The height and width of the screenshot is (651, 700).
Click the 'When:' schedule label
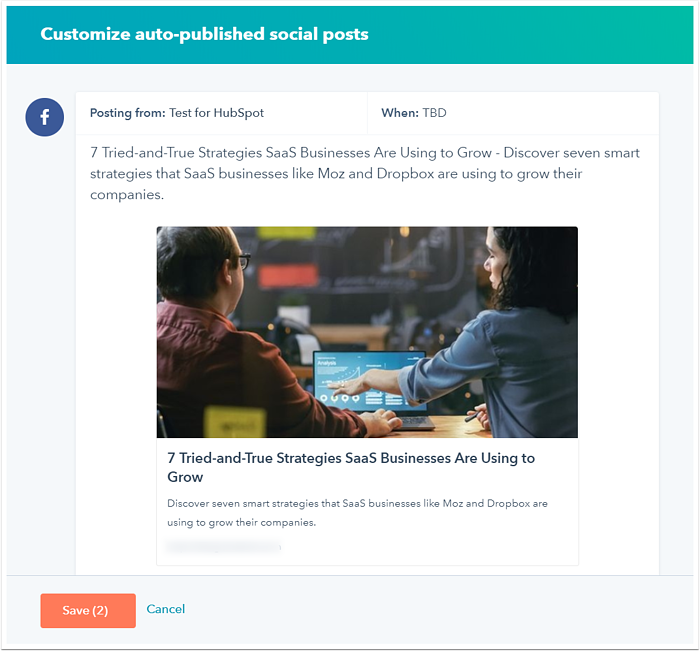point(400,113)
